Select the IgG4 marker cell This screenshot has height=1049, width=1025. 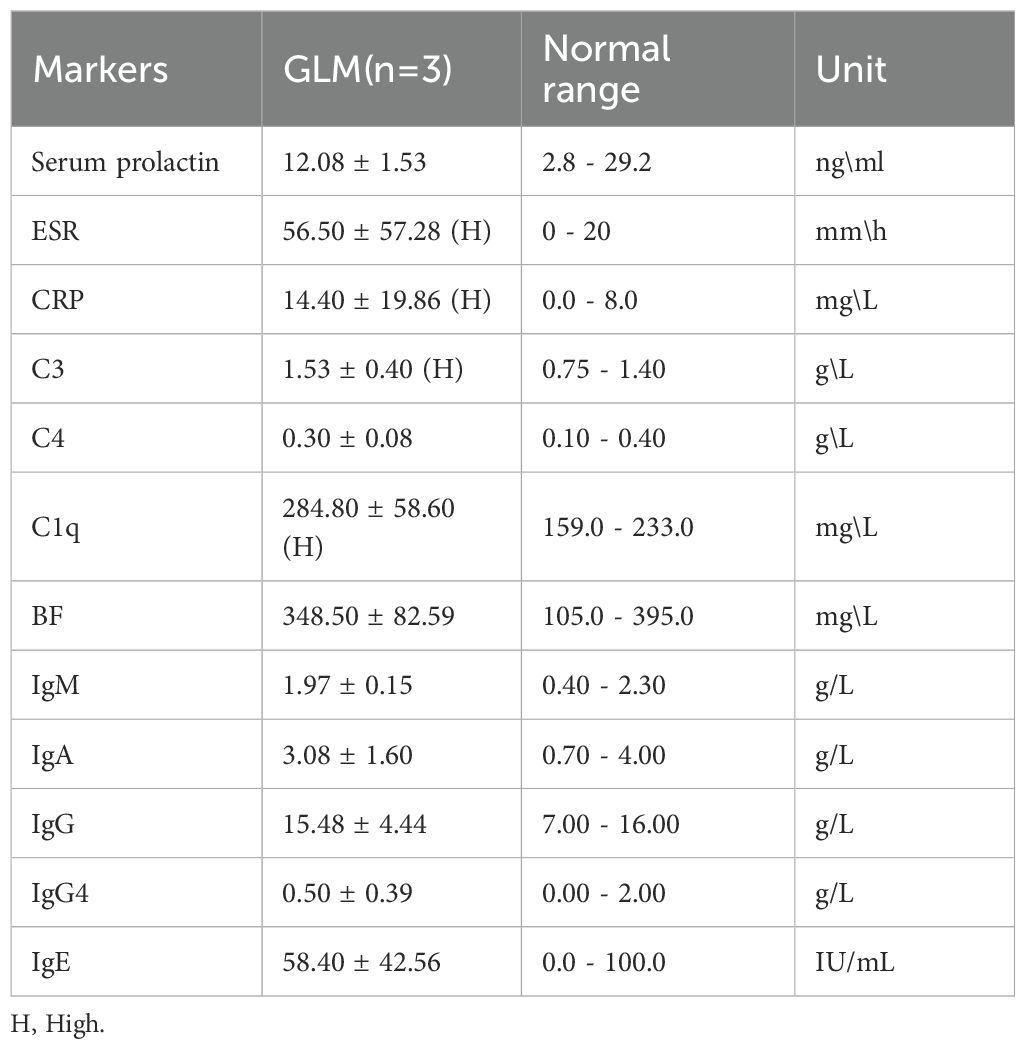[x=59, y=893]
